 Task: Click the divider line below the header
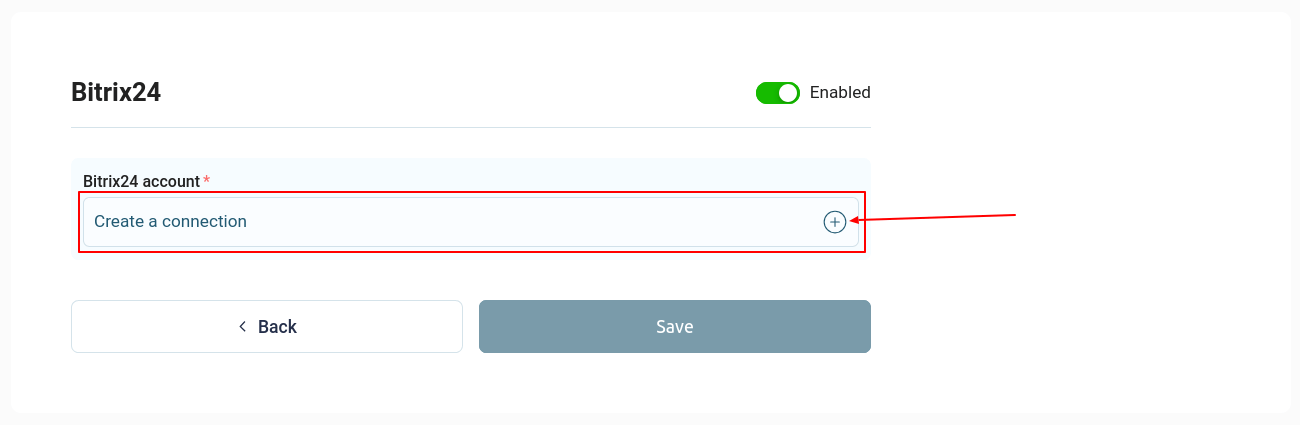[470, 127]
